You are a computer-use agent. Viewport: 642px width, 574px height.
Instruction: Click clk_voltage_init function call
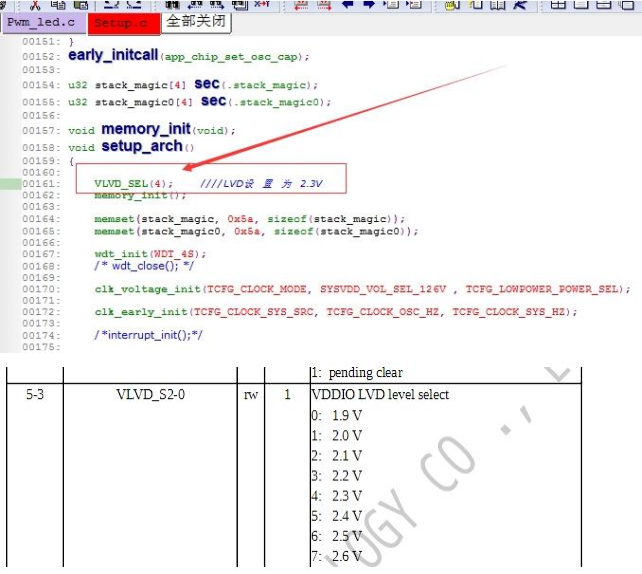147,289
